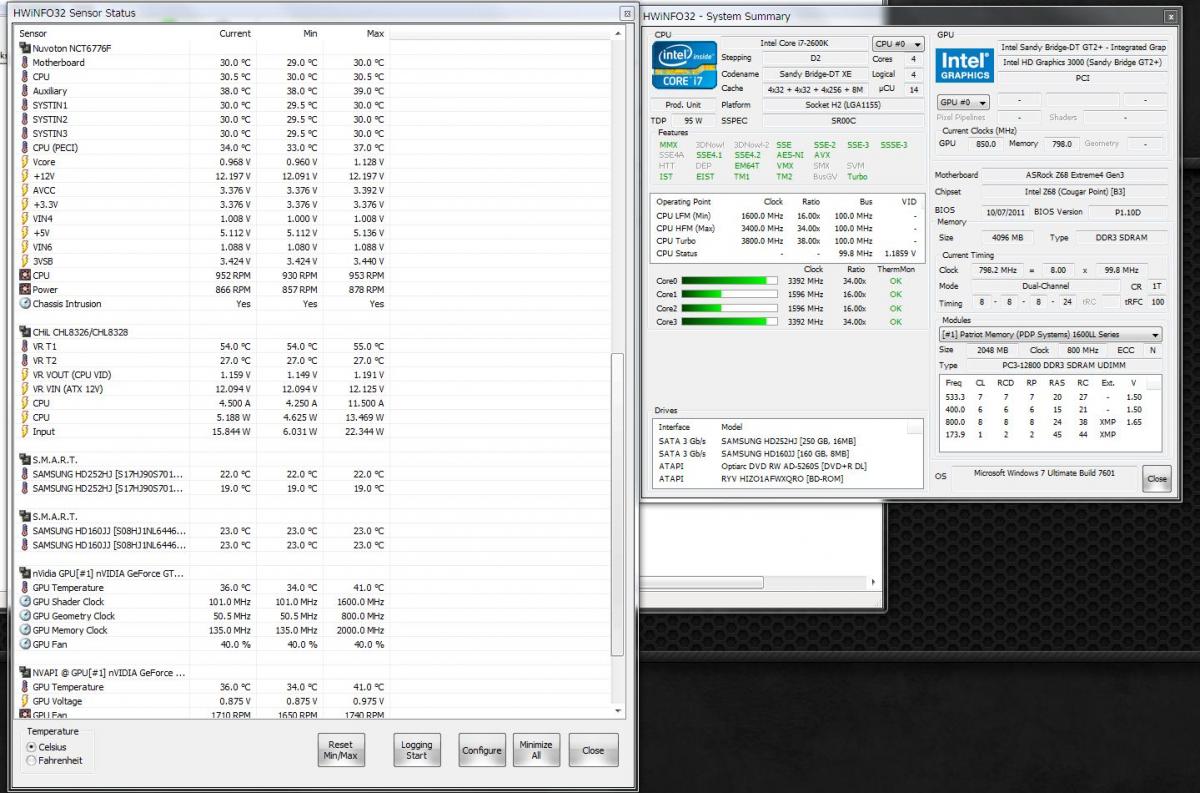
Task: Select the Input power icon
Action: click(x=25, y=432)
